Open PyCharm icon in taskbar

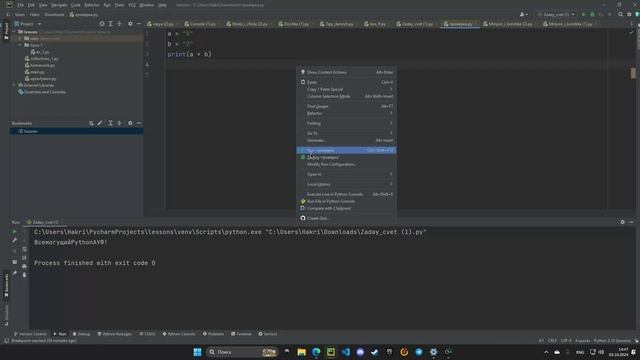tap(331, 352)
